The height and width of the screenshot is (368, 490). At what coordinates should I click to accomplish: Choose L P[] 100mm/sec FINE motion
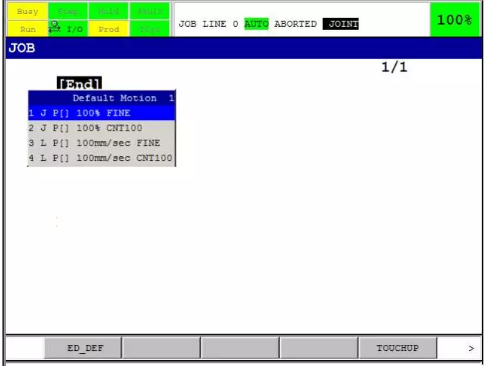tap(102, 143)
